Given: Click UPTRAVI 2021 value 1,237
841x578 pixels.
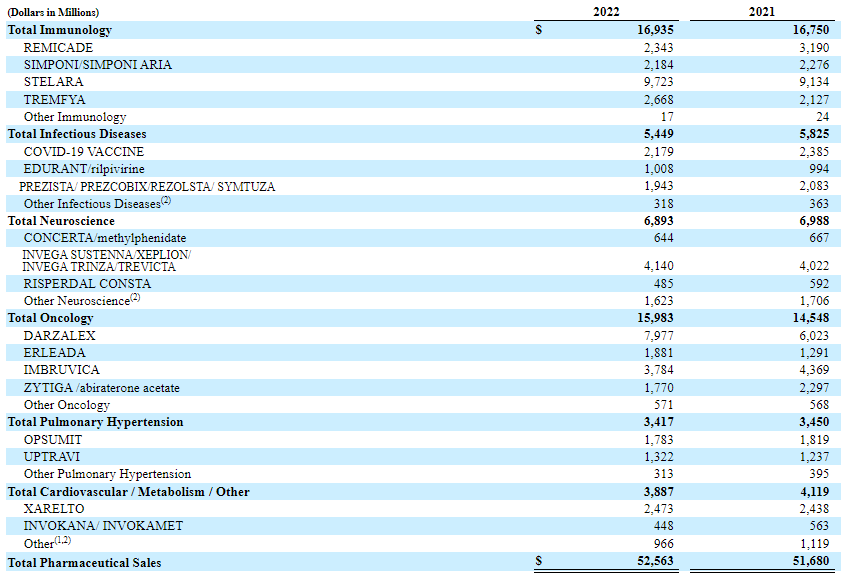Looking at the screenshot, I should point(814,457).
